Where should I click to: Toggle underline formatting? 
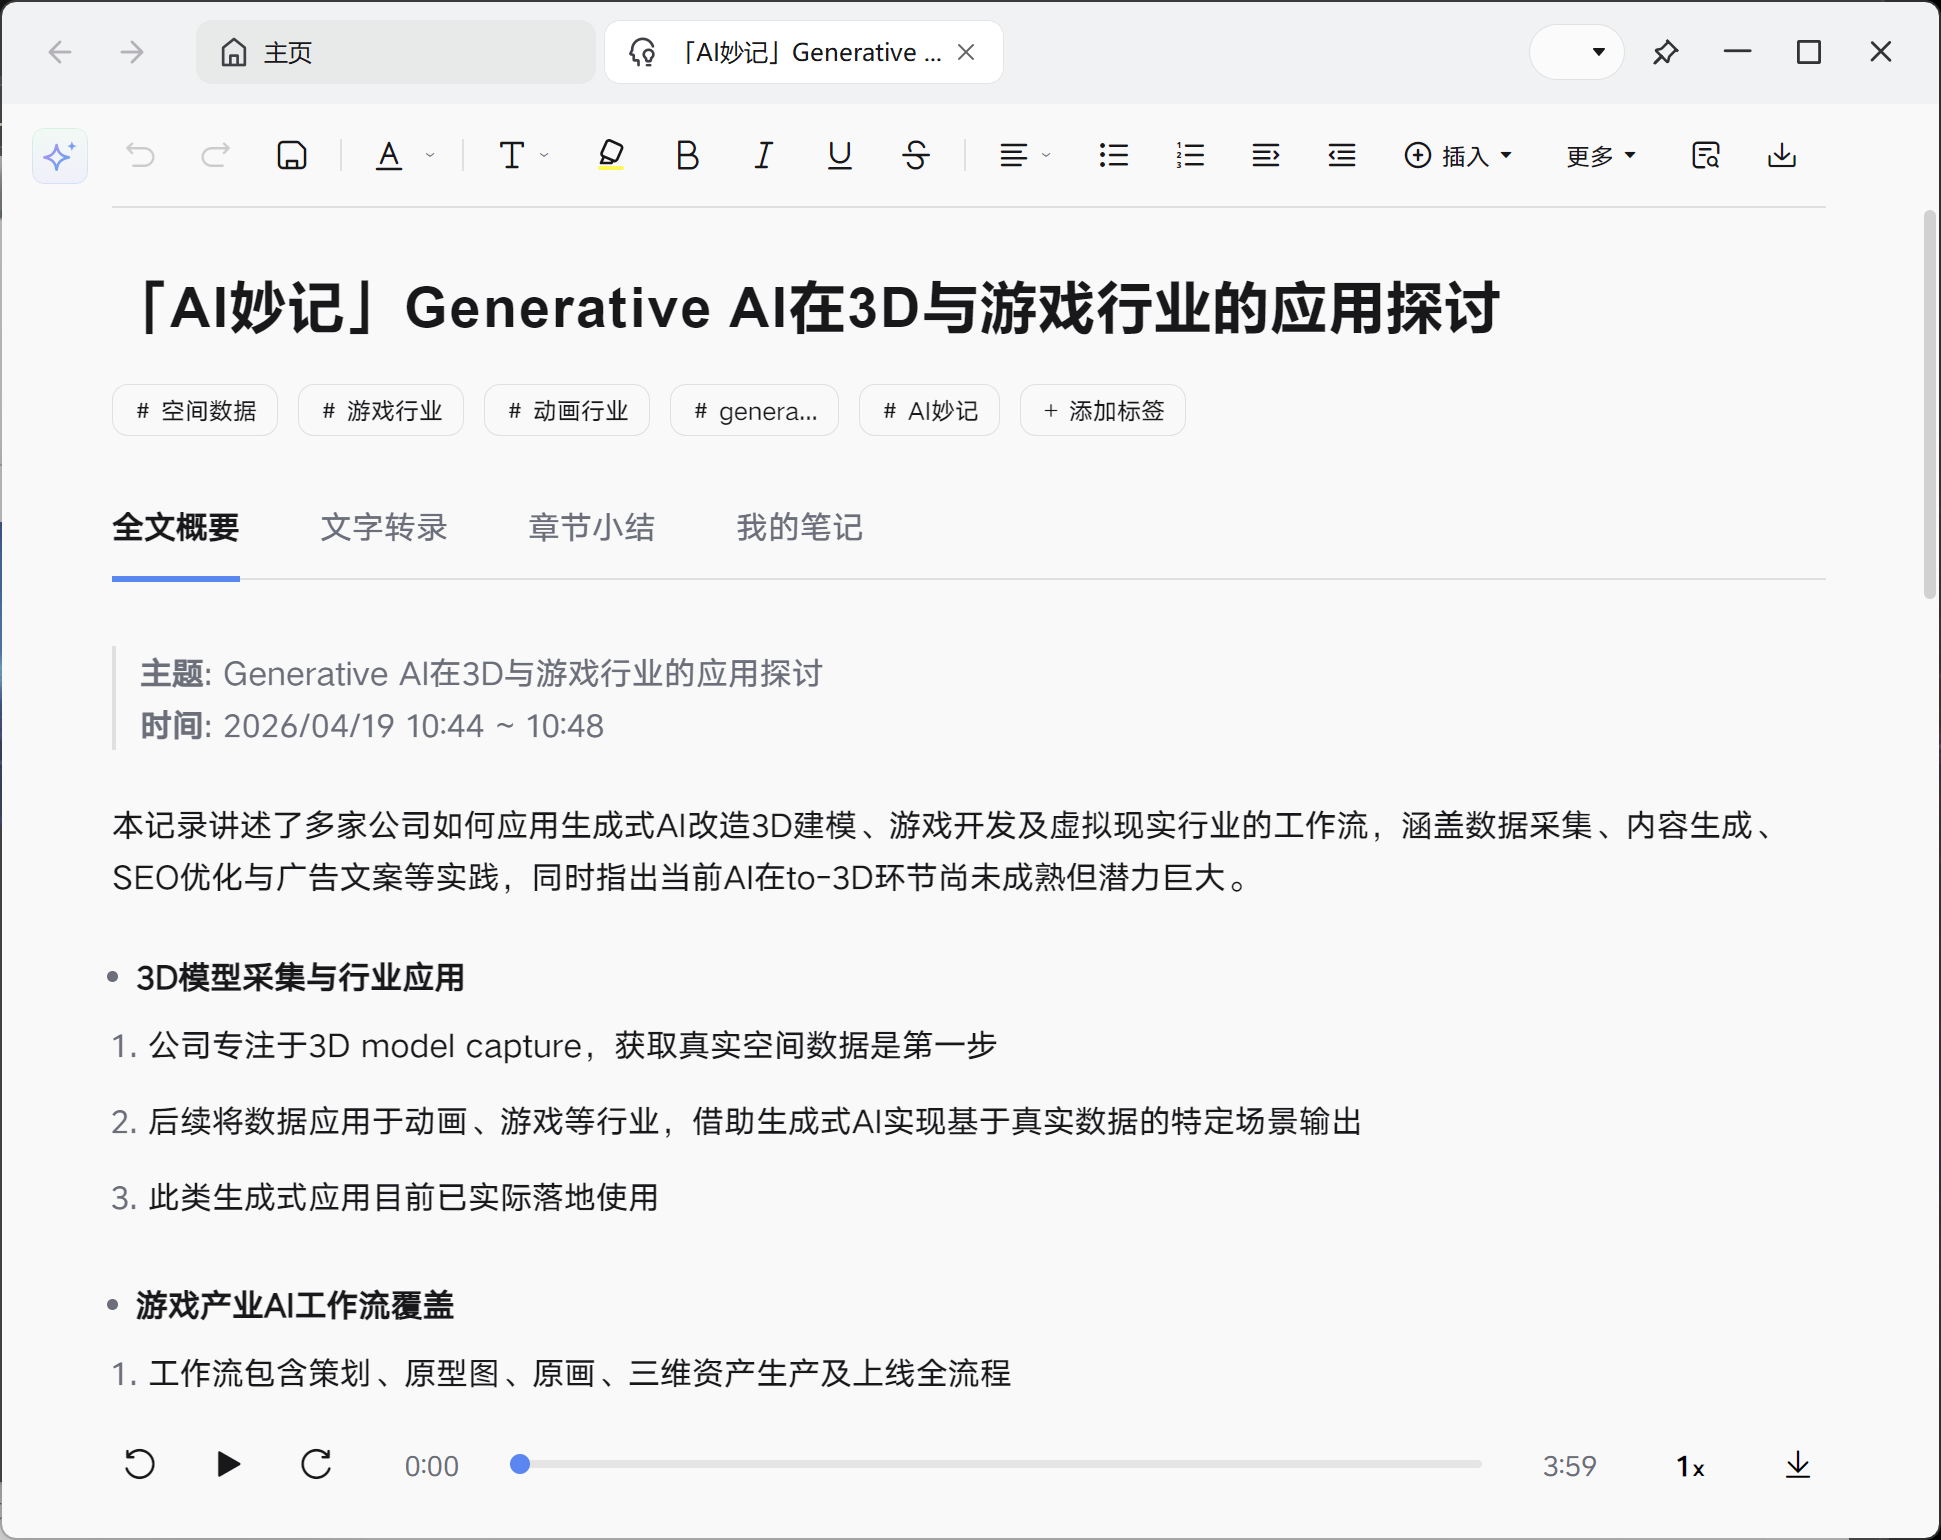point(839,155)
